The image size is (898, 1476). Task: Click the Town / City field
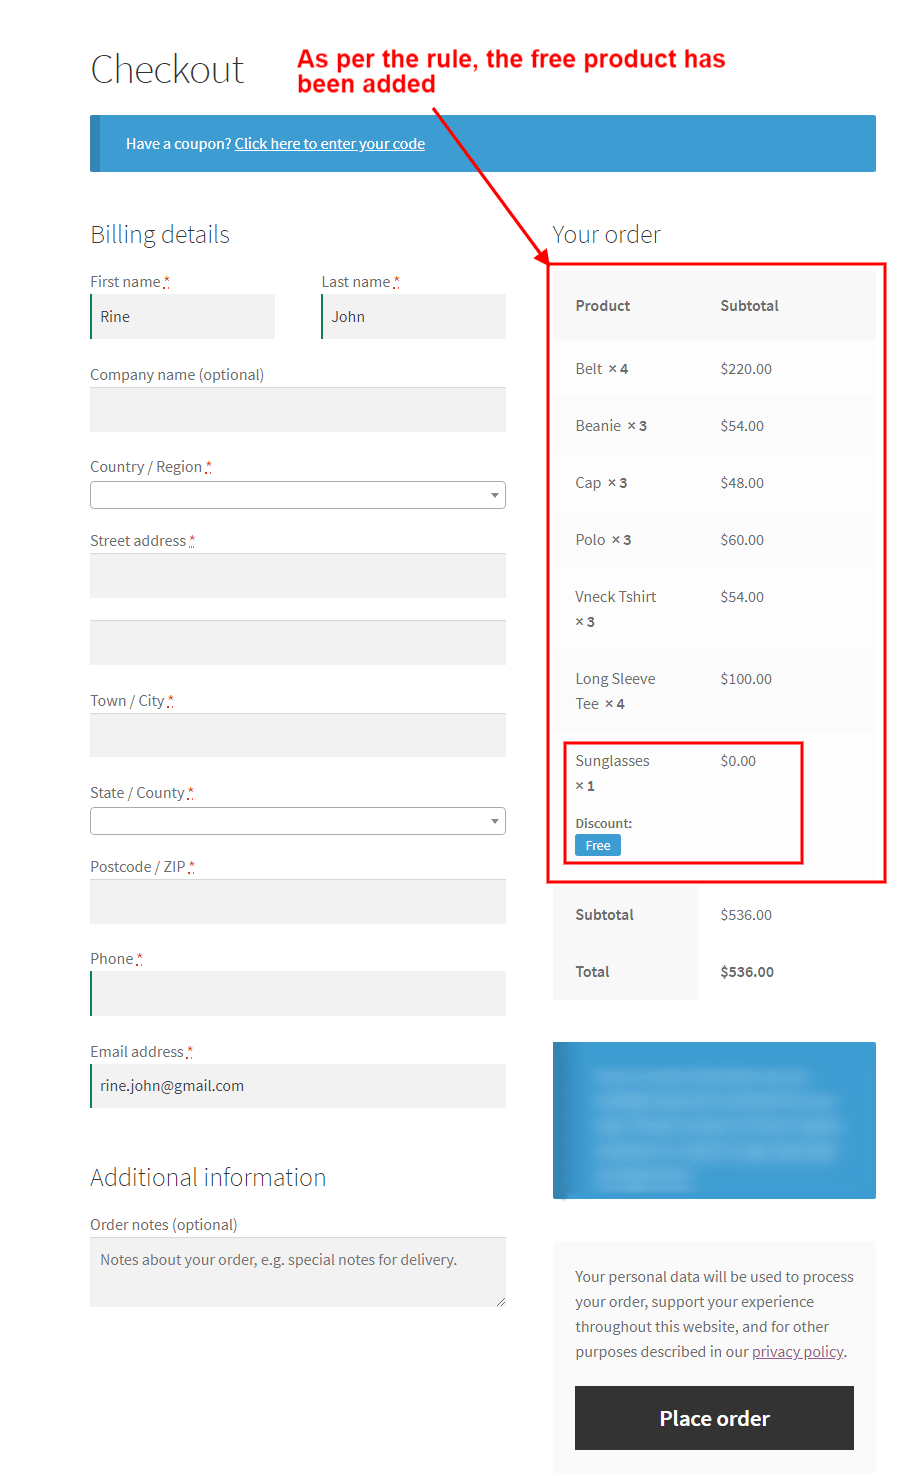coord(297,734)
